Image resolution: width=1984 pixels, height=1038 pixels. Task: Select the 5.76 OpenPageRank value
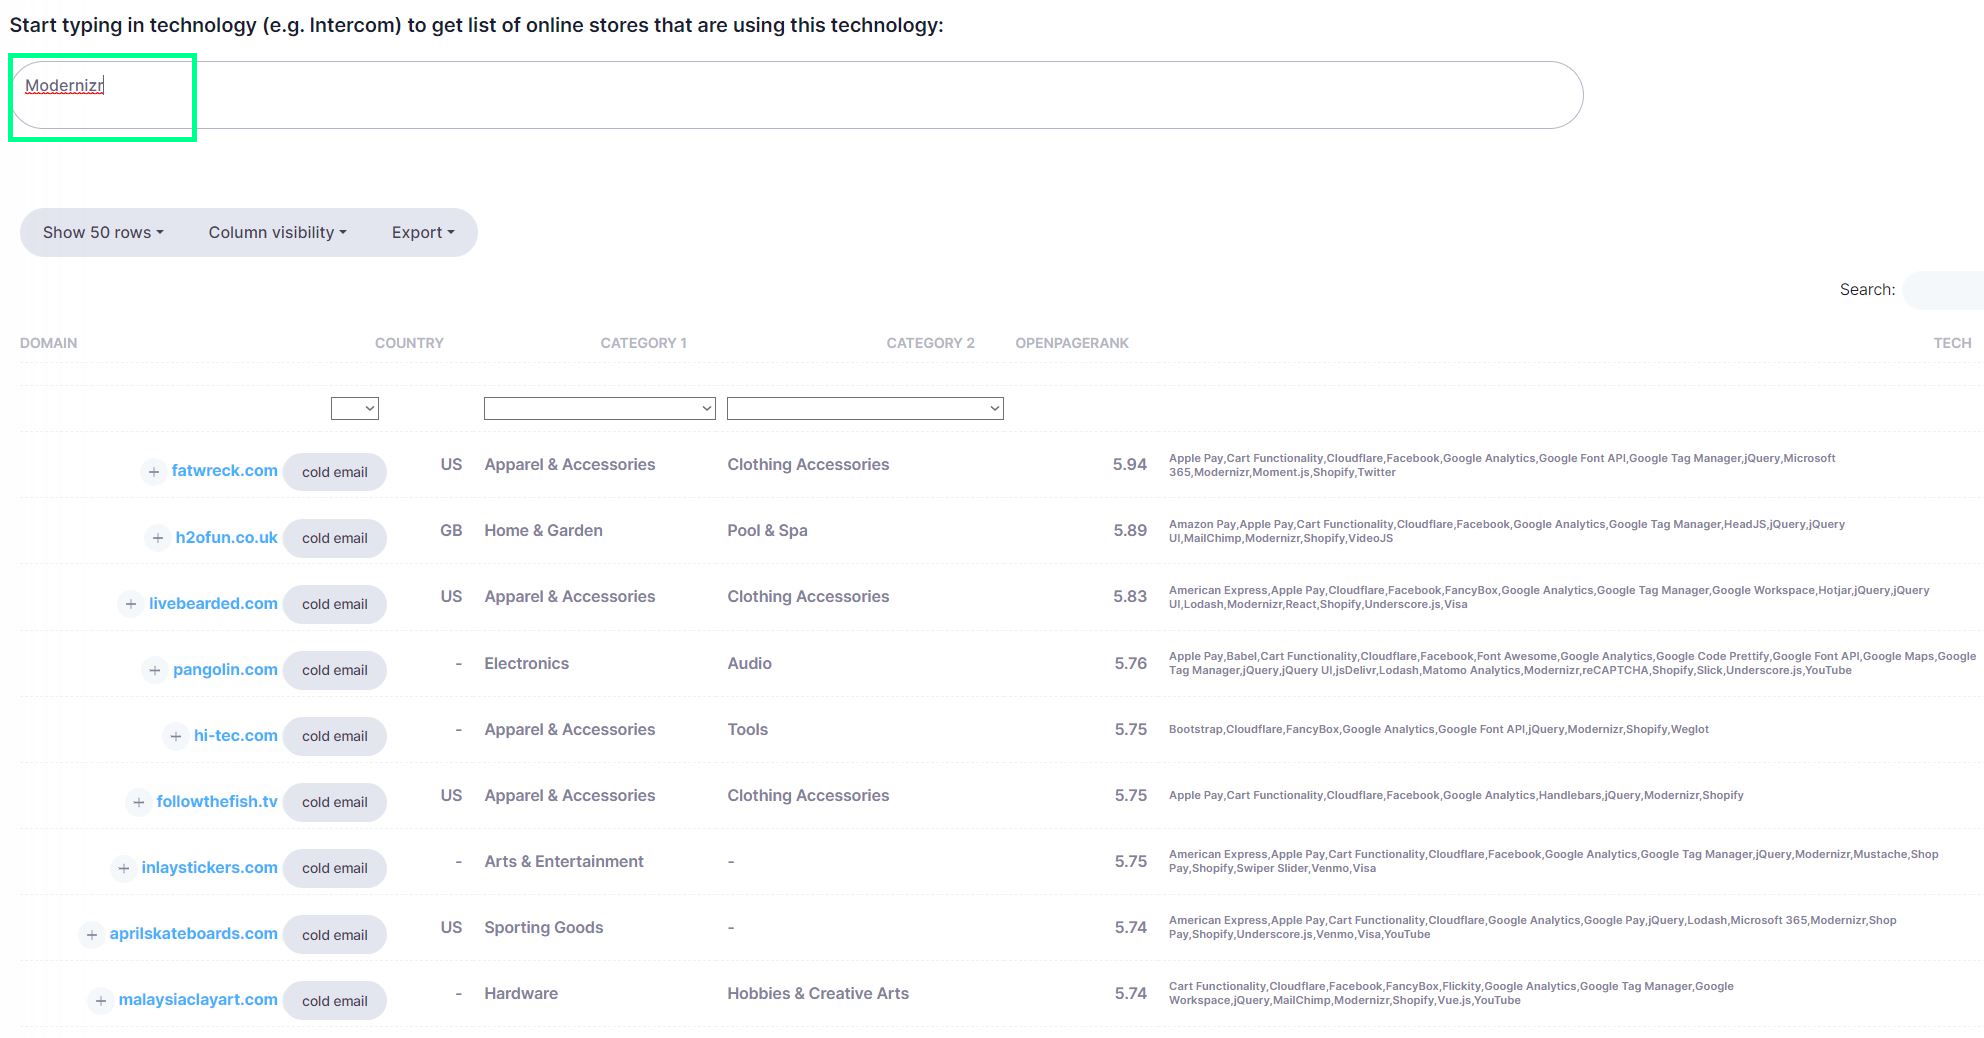point(1130,663)
